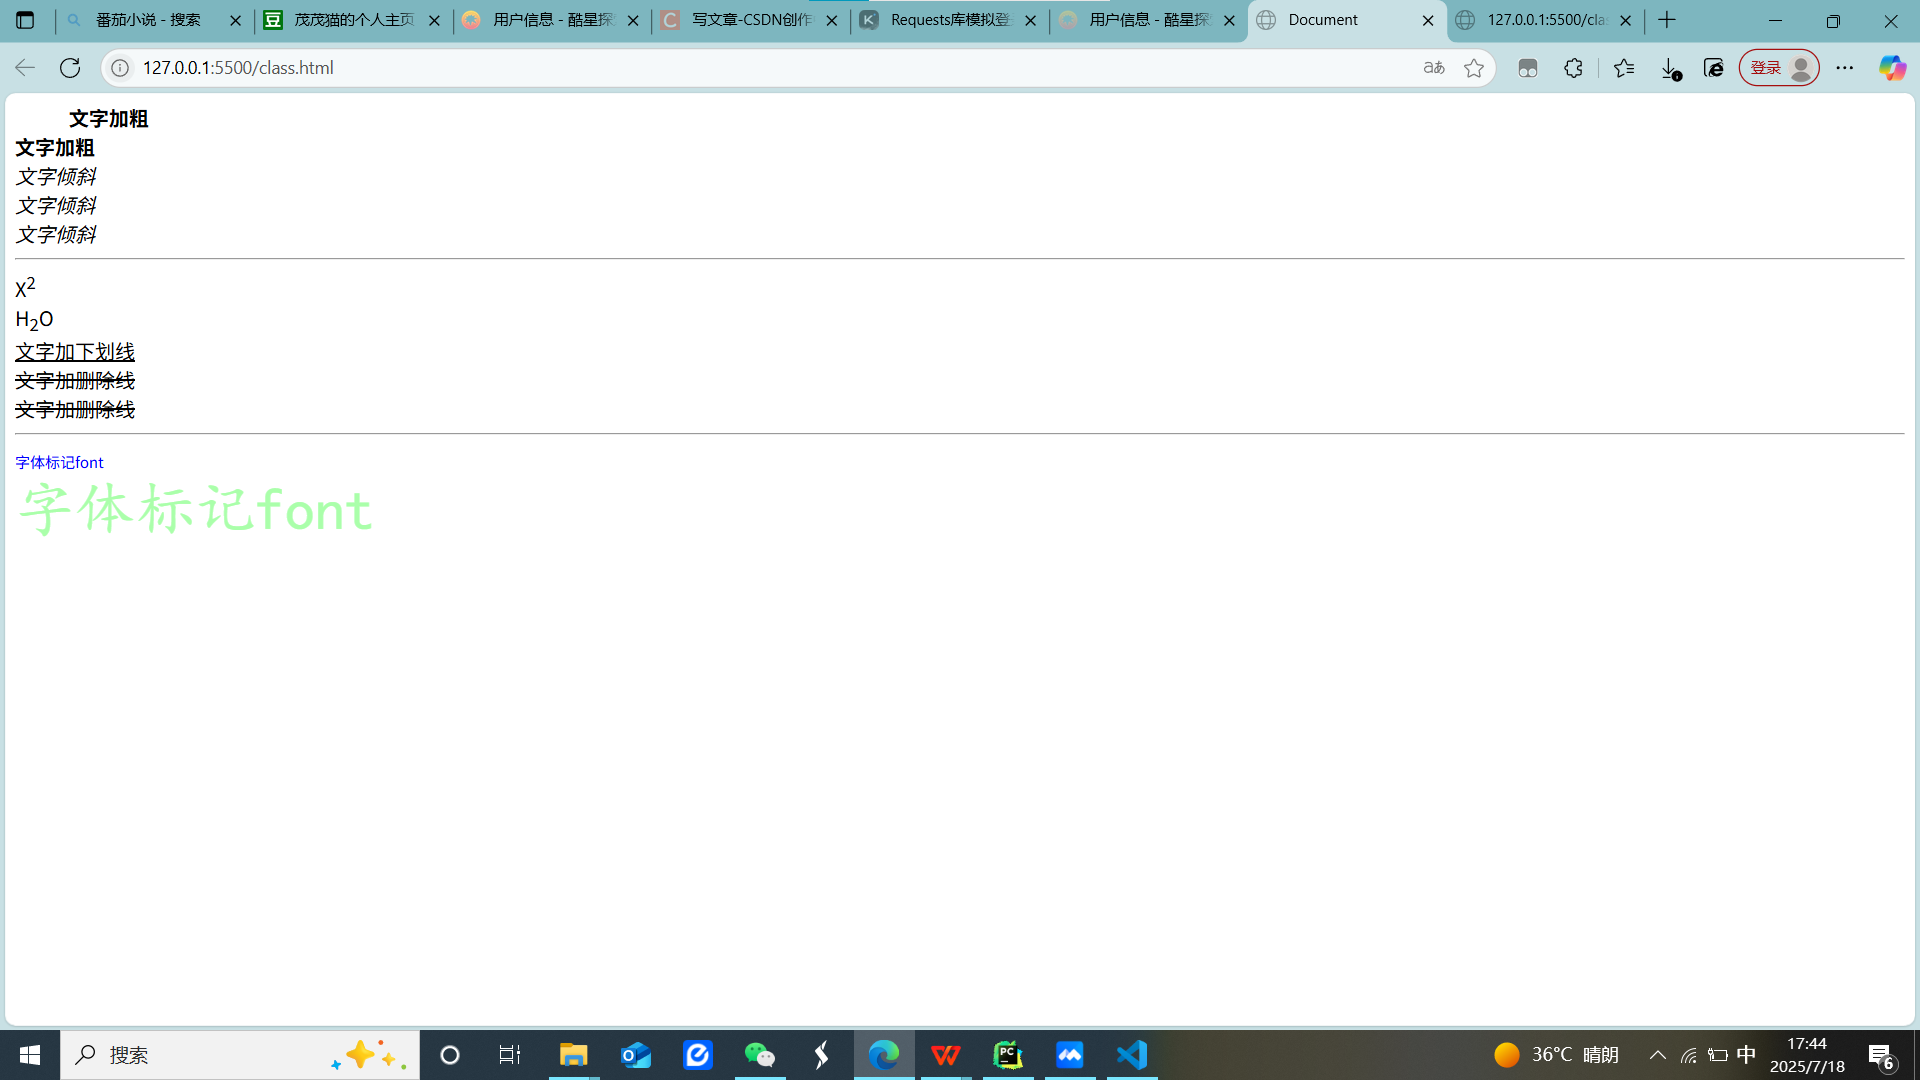The height and width of the screenshot is (1080, 1920).
Task: Close the 番茄小说 tab
Action: coord(236,20)
